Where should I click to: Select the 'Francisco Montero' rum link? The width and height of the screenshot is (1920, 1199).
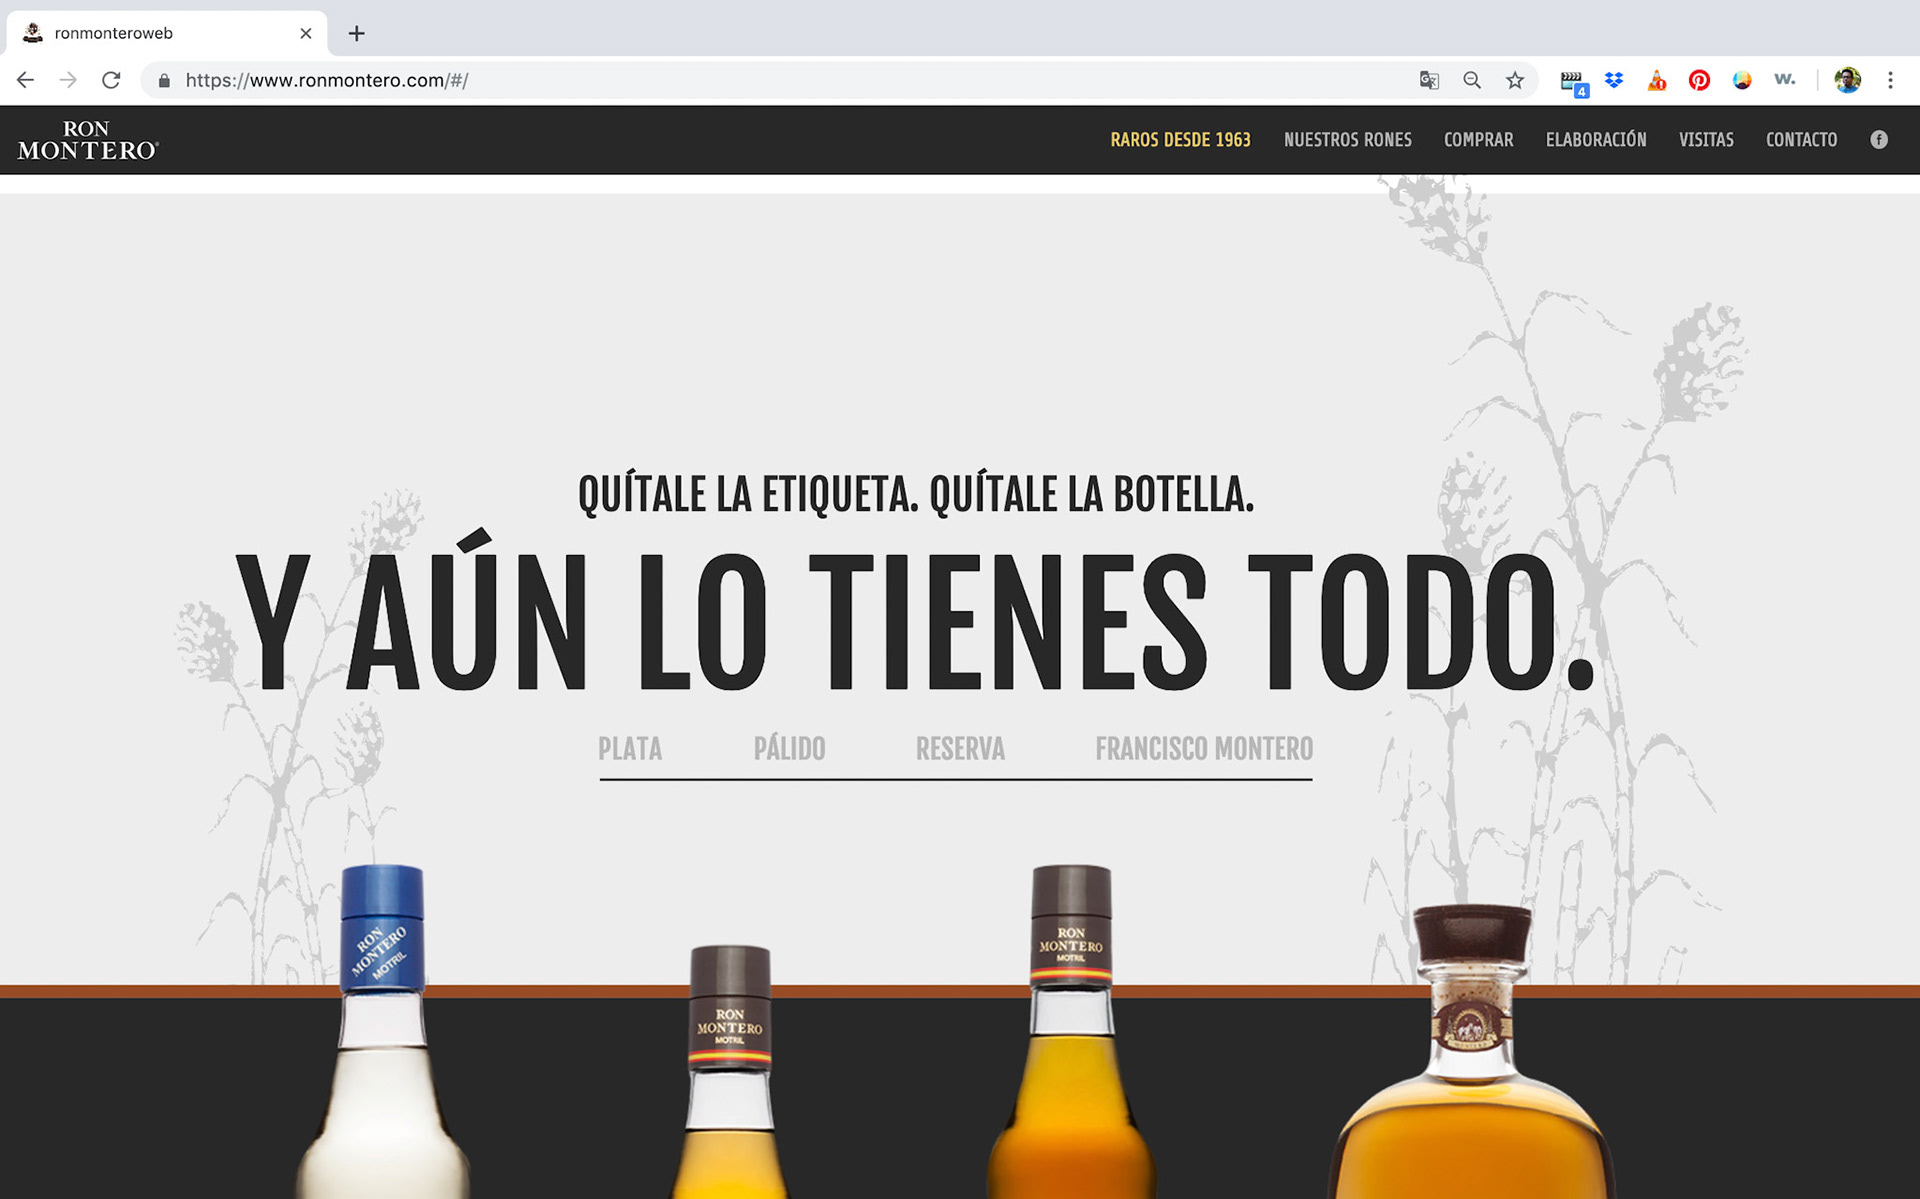1204,749
